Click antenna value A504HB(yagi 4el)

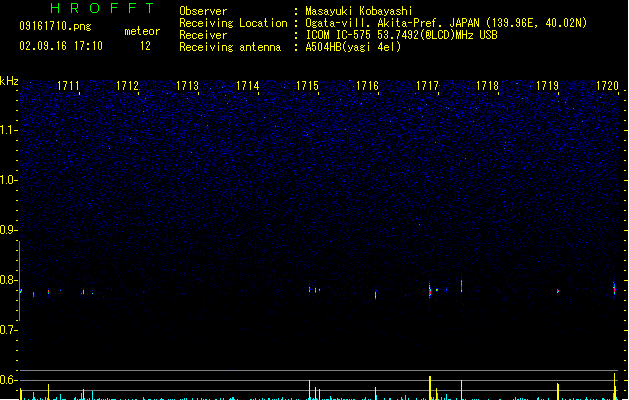click(x=353, y=47)
